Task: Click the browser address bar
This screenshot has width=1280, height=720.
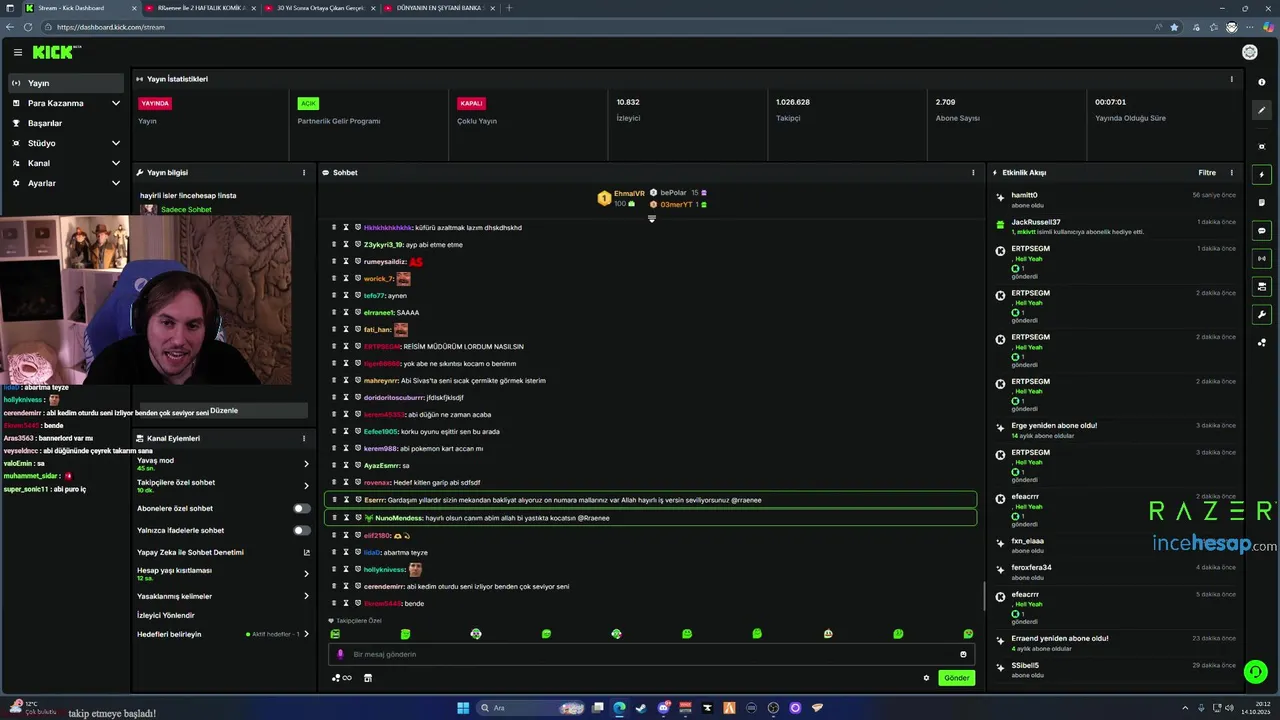Action: pyautogui.click(x=600, y=27)
